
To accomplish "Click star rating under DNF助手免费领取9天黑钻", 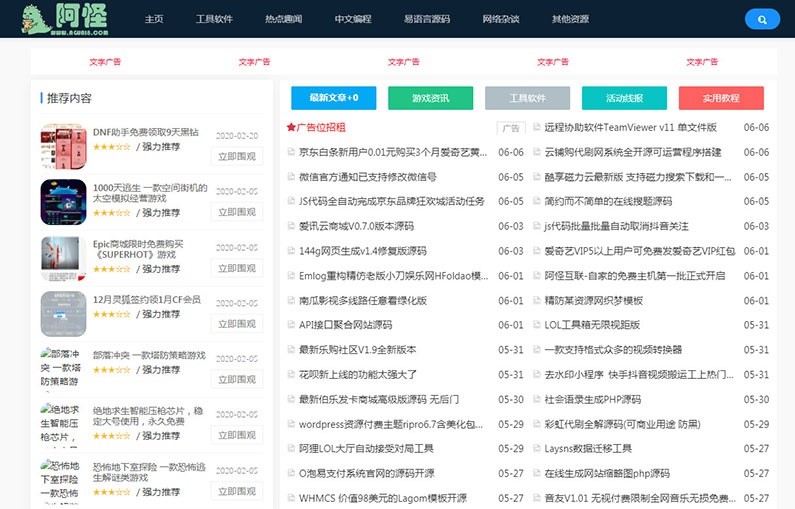I will point(111,147).
